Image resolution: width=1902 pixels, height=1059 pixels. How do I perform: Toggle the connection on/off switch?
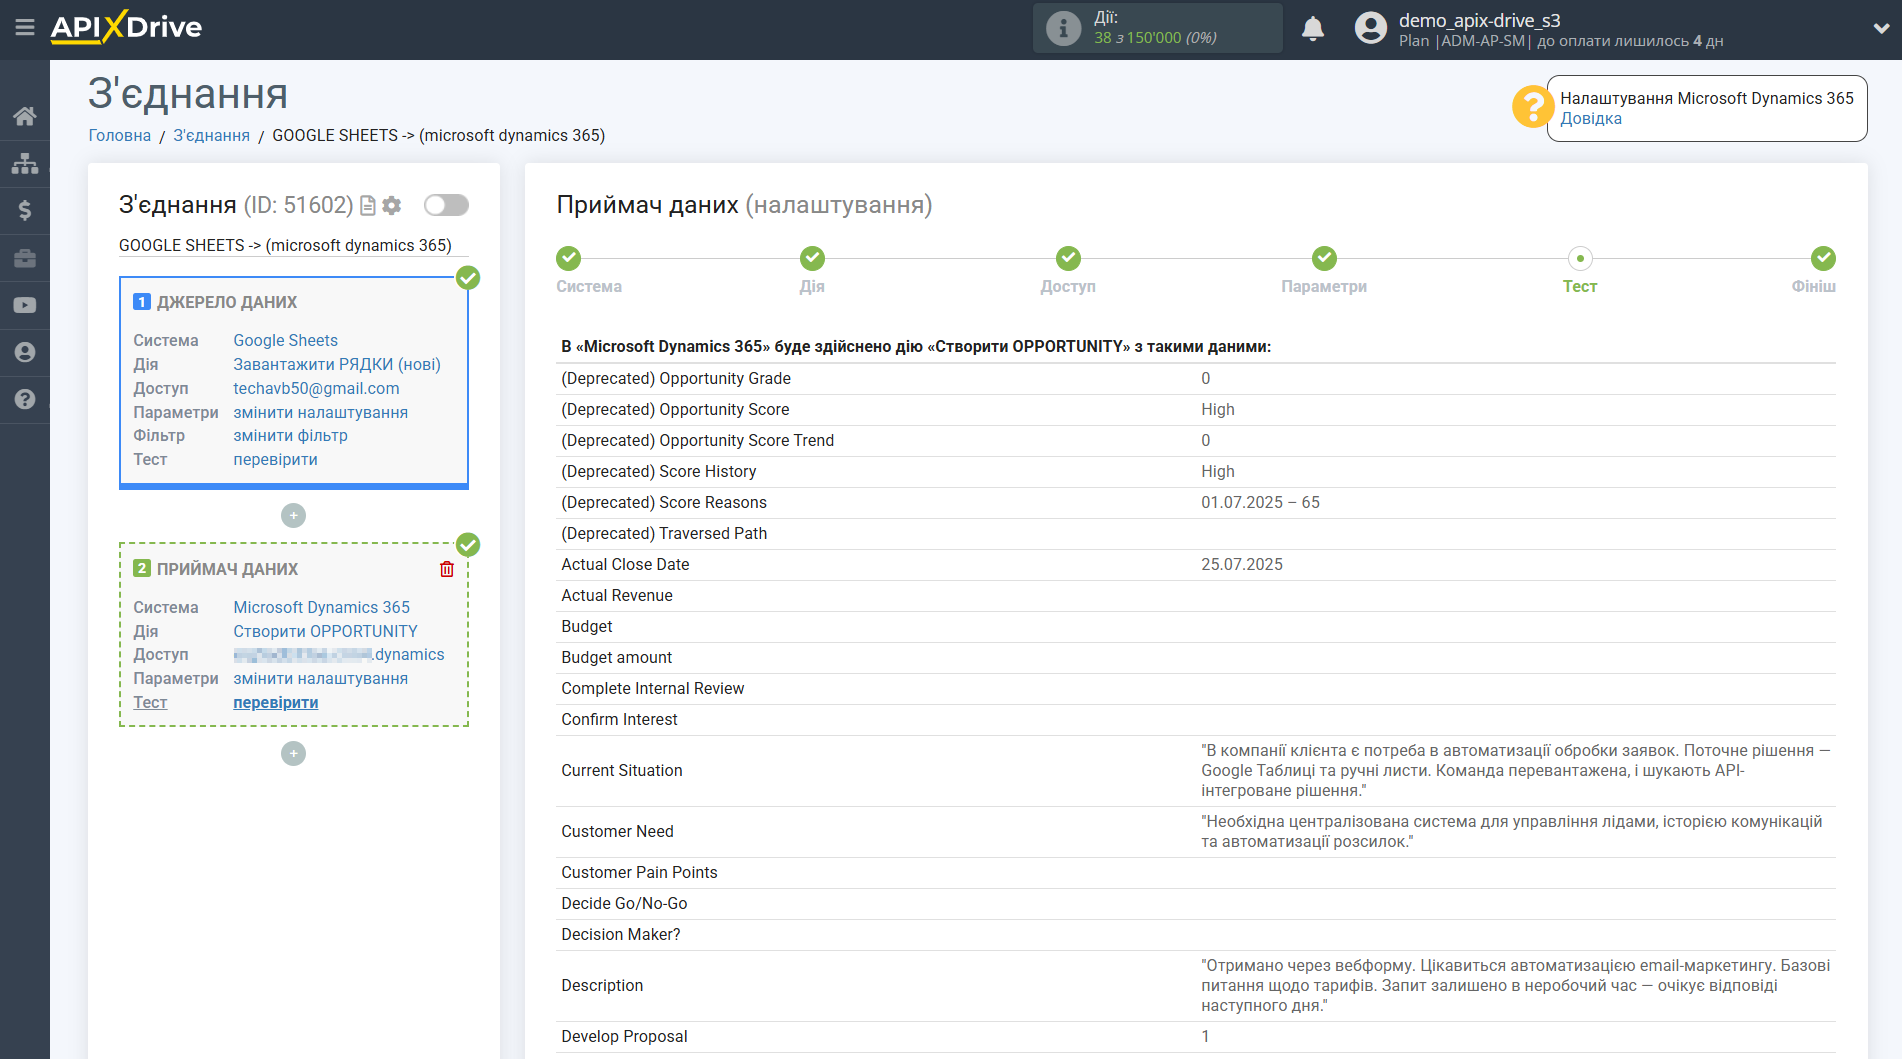click(446, 205)
